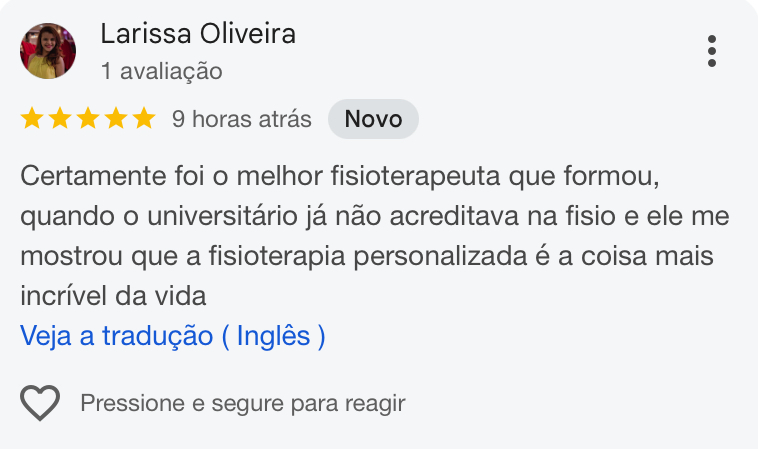Viewport: 758px width, 449px height.
Task: Open the three-dot more options menu
Action: [711, 51]
